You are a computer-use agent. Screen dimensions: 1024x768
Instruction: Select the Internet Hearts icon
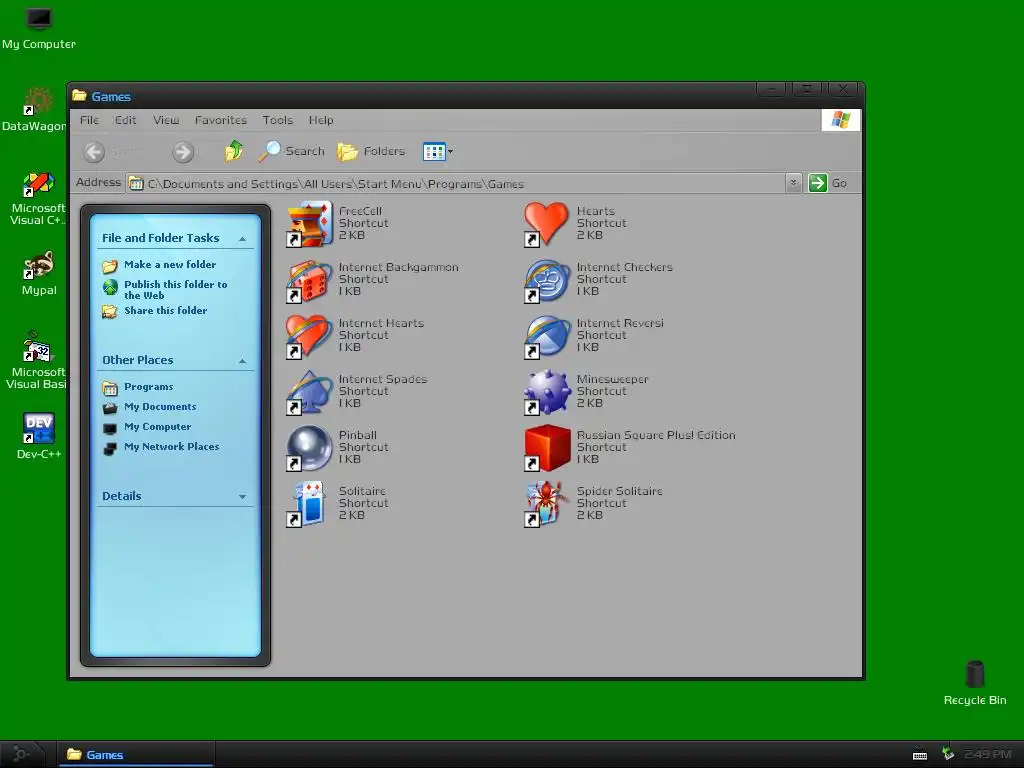pos(310,336)
